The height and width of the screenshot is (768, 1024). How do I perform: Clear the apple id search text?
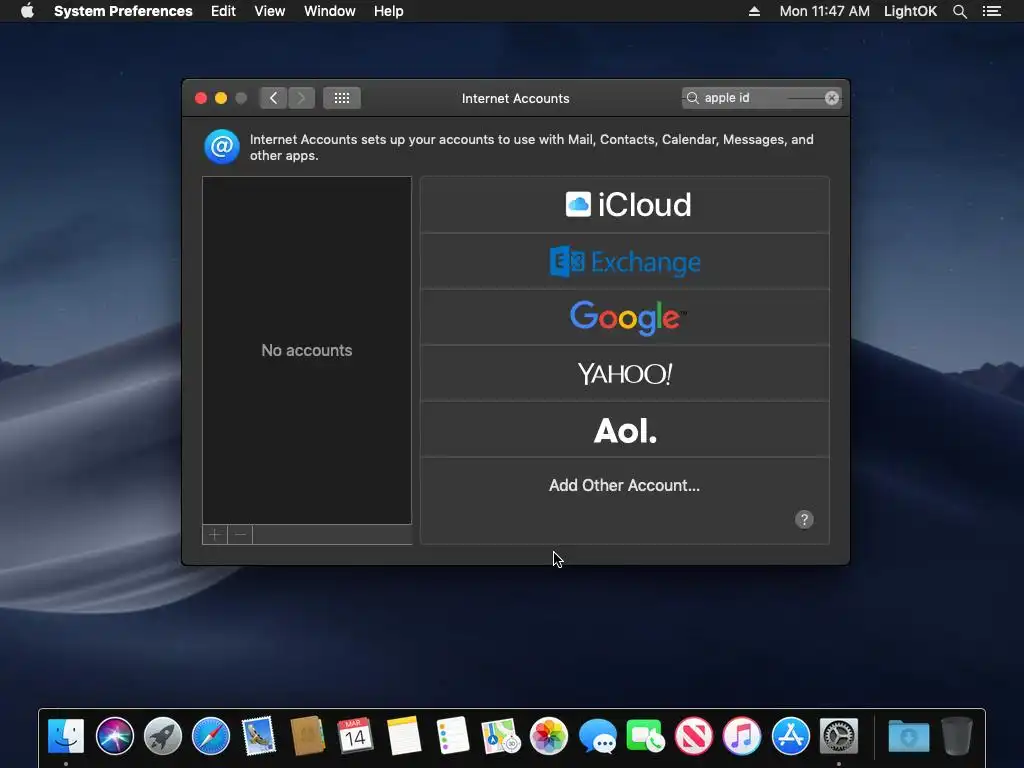click(831, 98)
